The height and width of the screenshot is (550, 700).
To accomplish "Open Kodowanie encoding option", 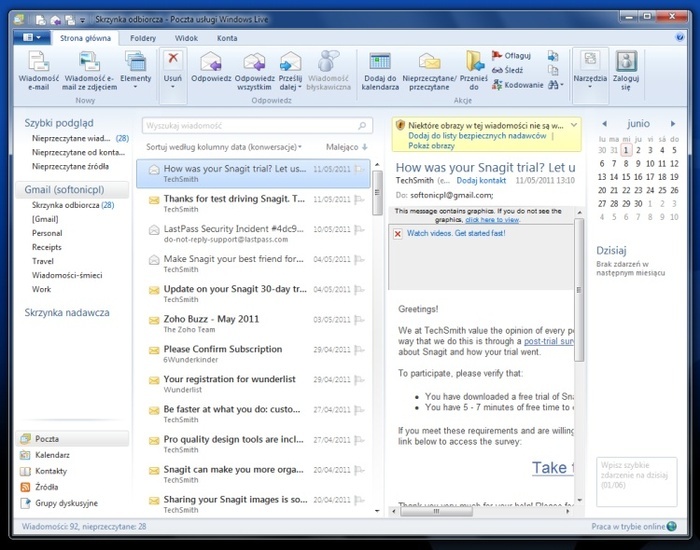I will click(518, 85).
